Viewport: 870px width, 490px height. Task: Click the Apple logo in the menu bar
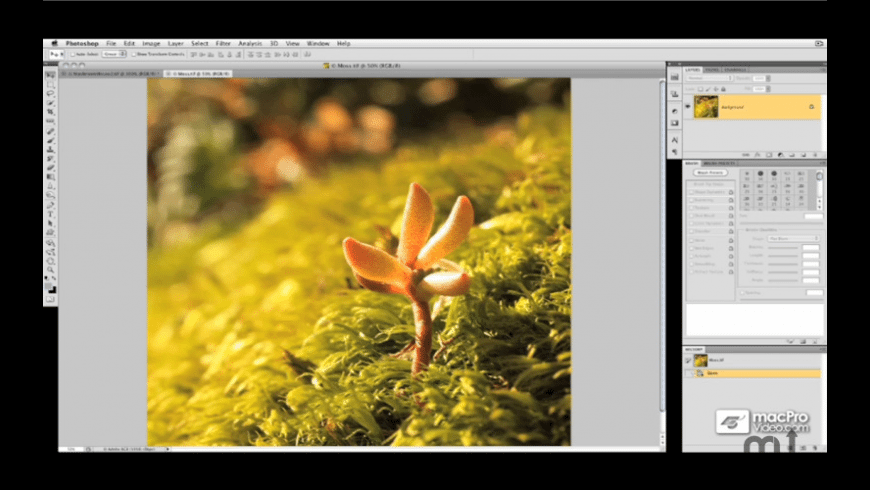54,44
